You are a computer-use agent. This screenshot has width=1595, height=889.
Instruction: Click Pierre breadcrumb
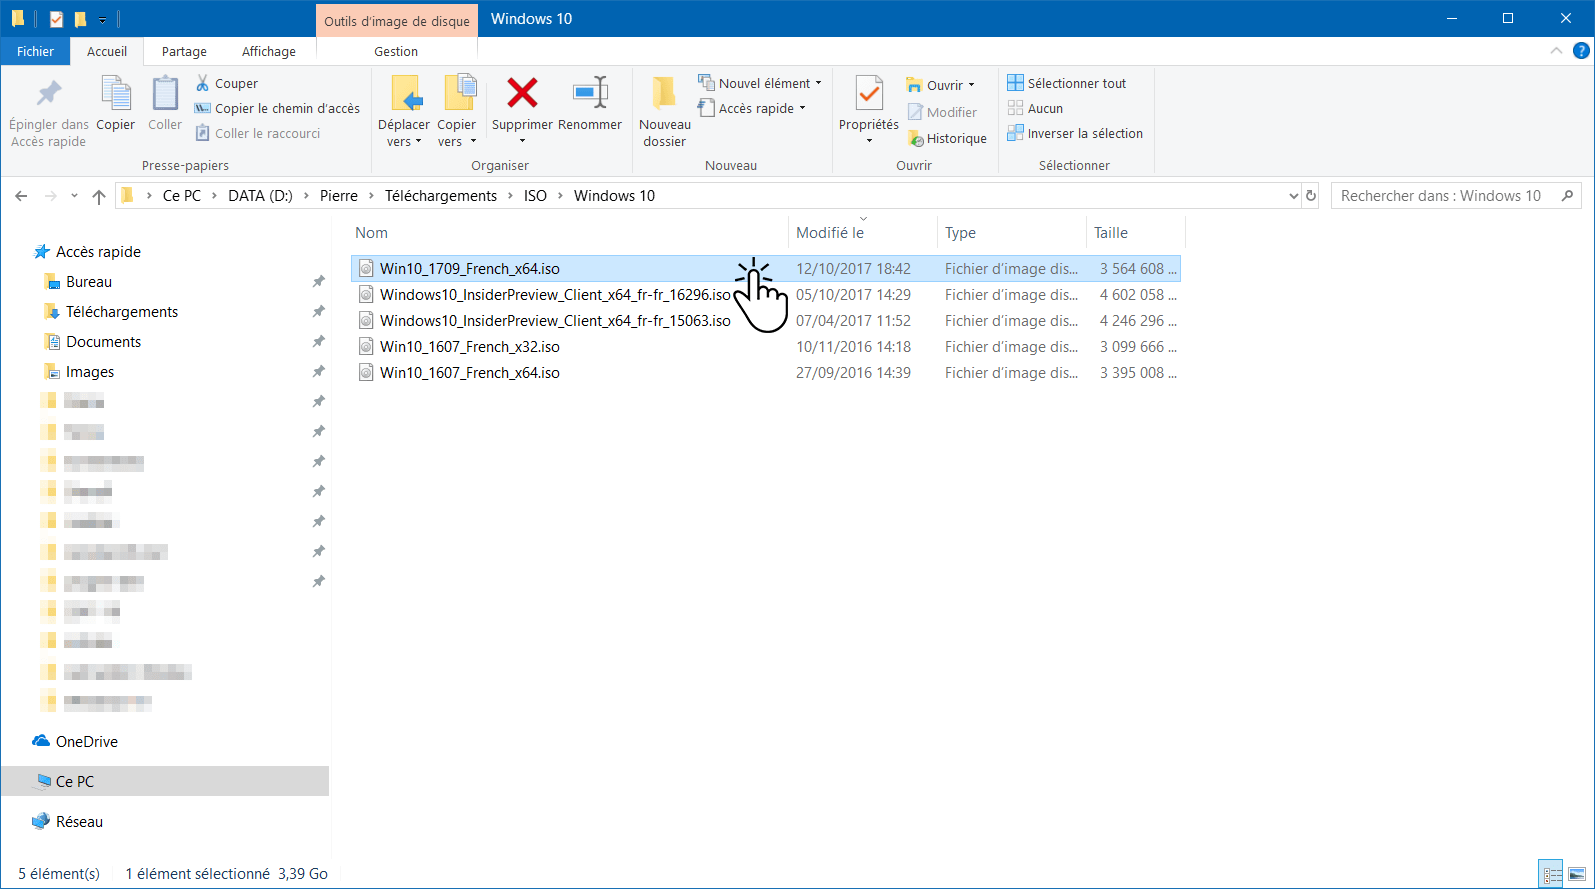coord(339,196)
